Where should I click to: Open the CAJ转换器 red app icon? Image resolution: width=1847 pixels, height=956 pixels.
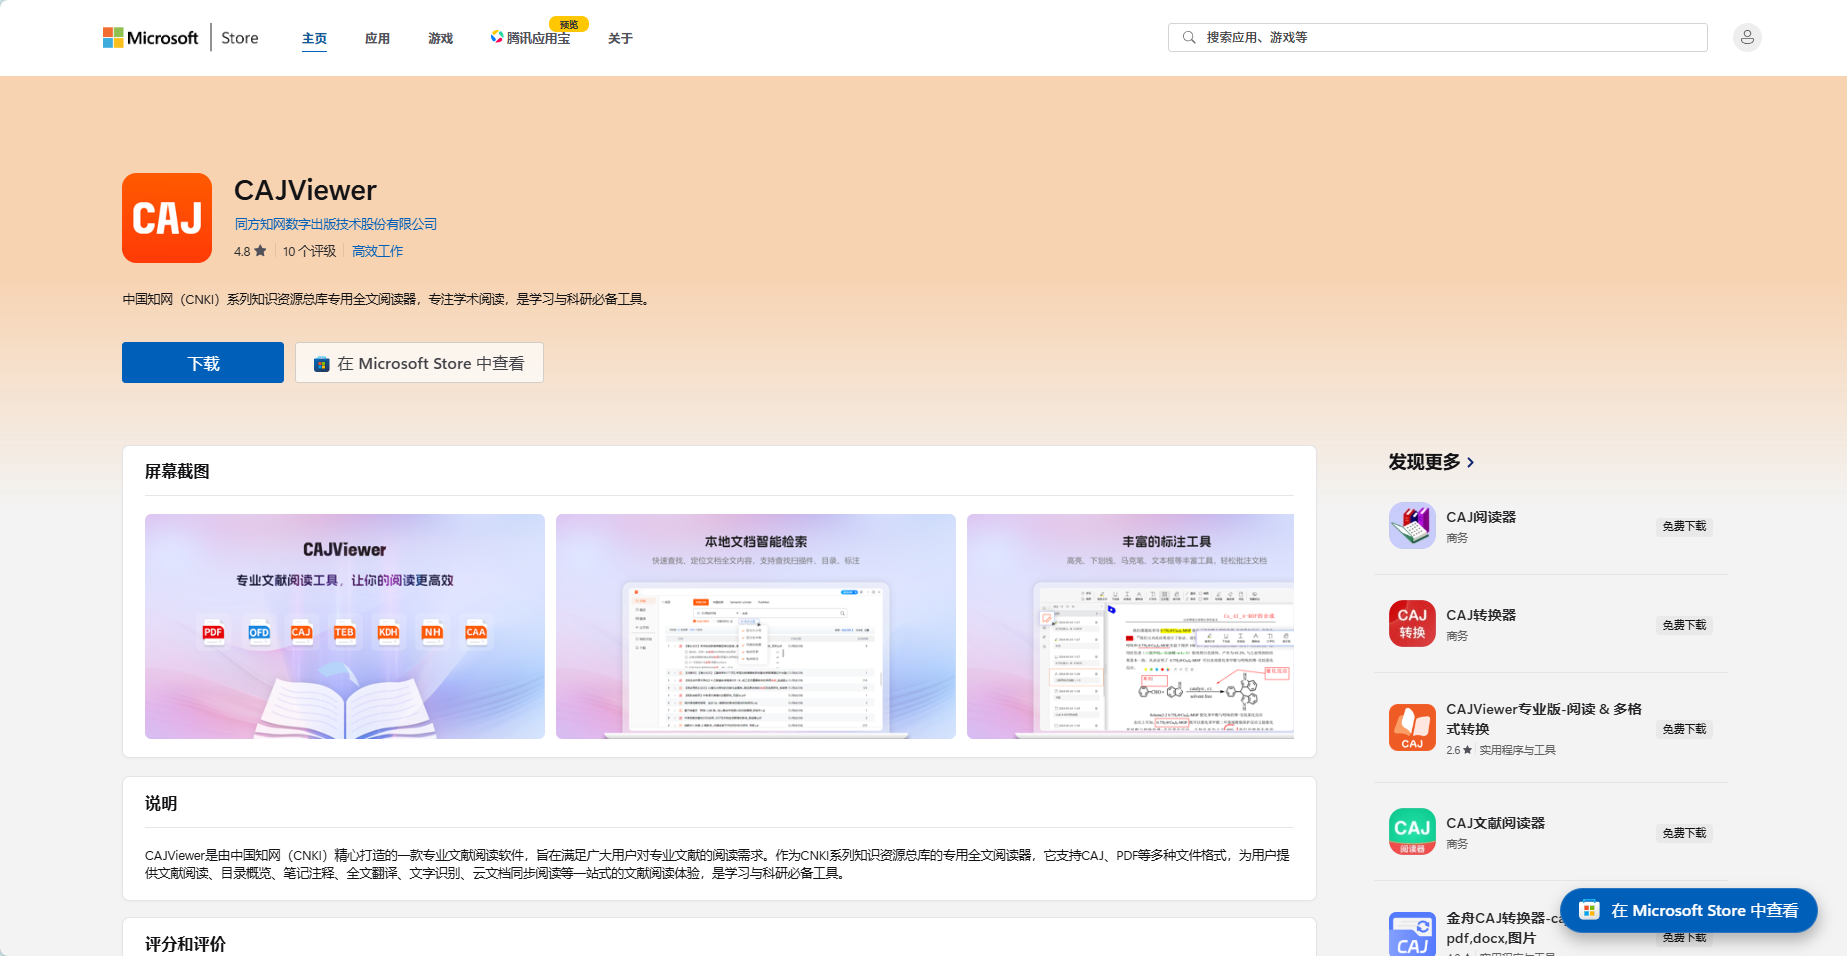coord(1412,624)
